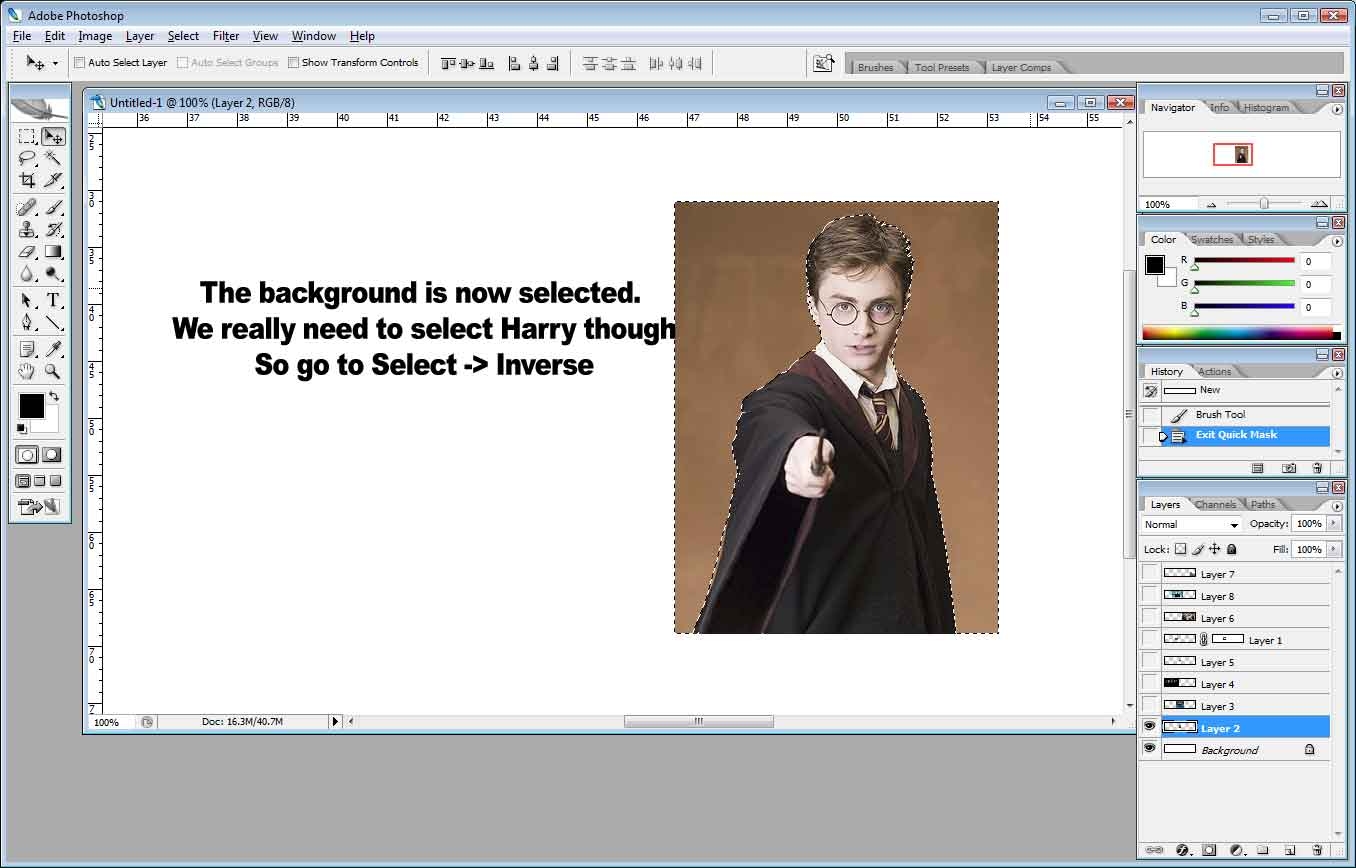Switch to the Channels tab
This screenshot has height=868, width=1356.
point(1215,505)
